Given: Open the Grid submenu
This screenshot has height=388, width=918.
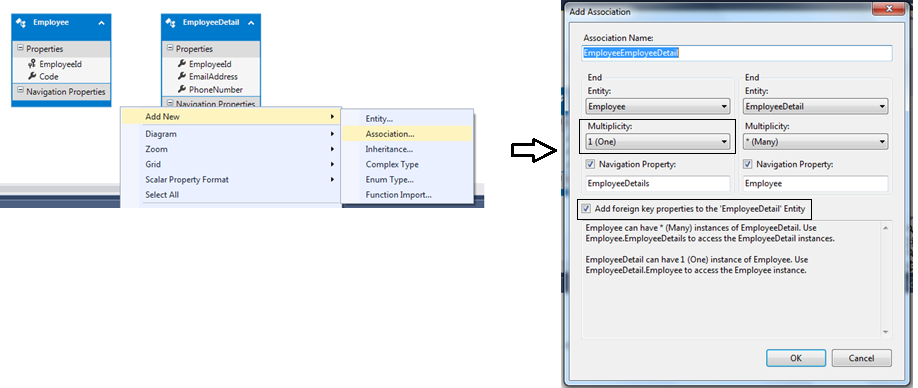Looking at the screenshot, I should coord(230,164).
